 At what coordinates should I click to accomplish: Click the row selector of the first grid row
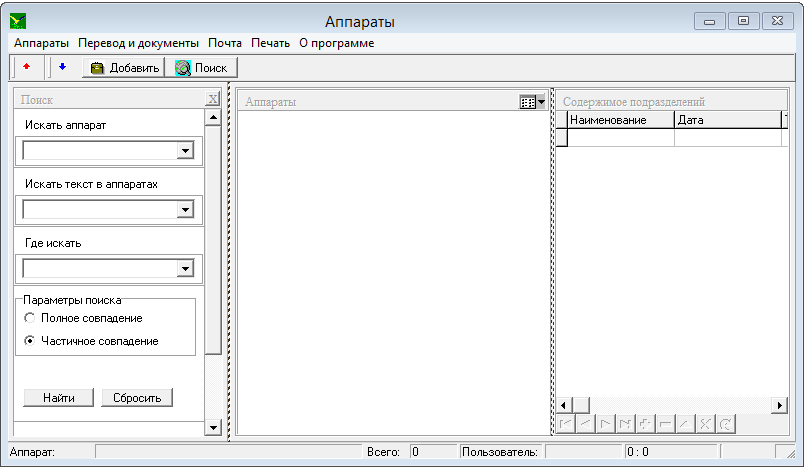(x=562, y=138)
